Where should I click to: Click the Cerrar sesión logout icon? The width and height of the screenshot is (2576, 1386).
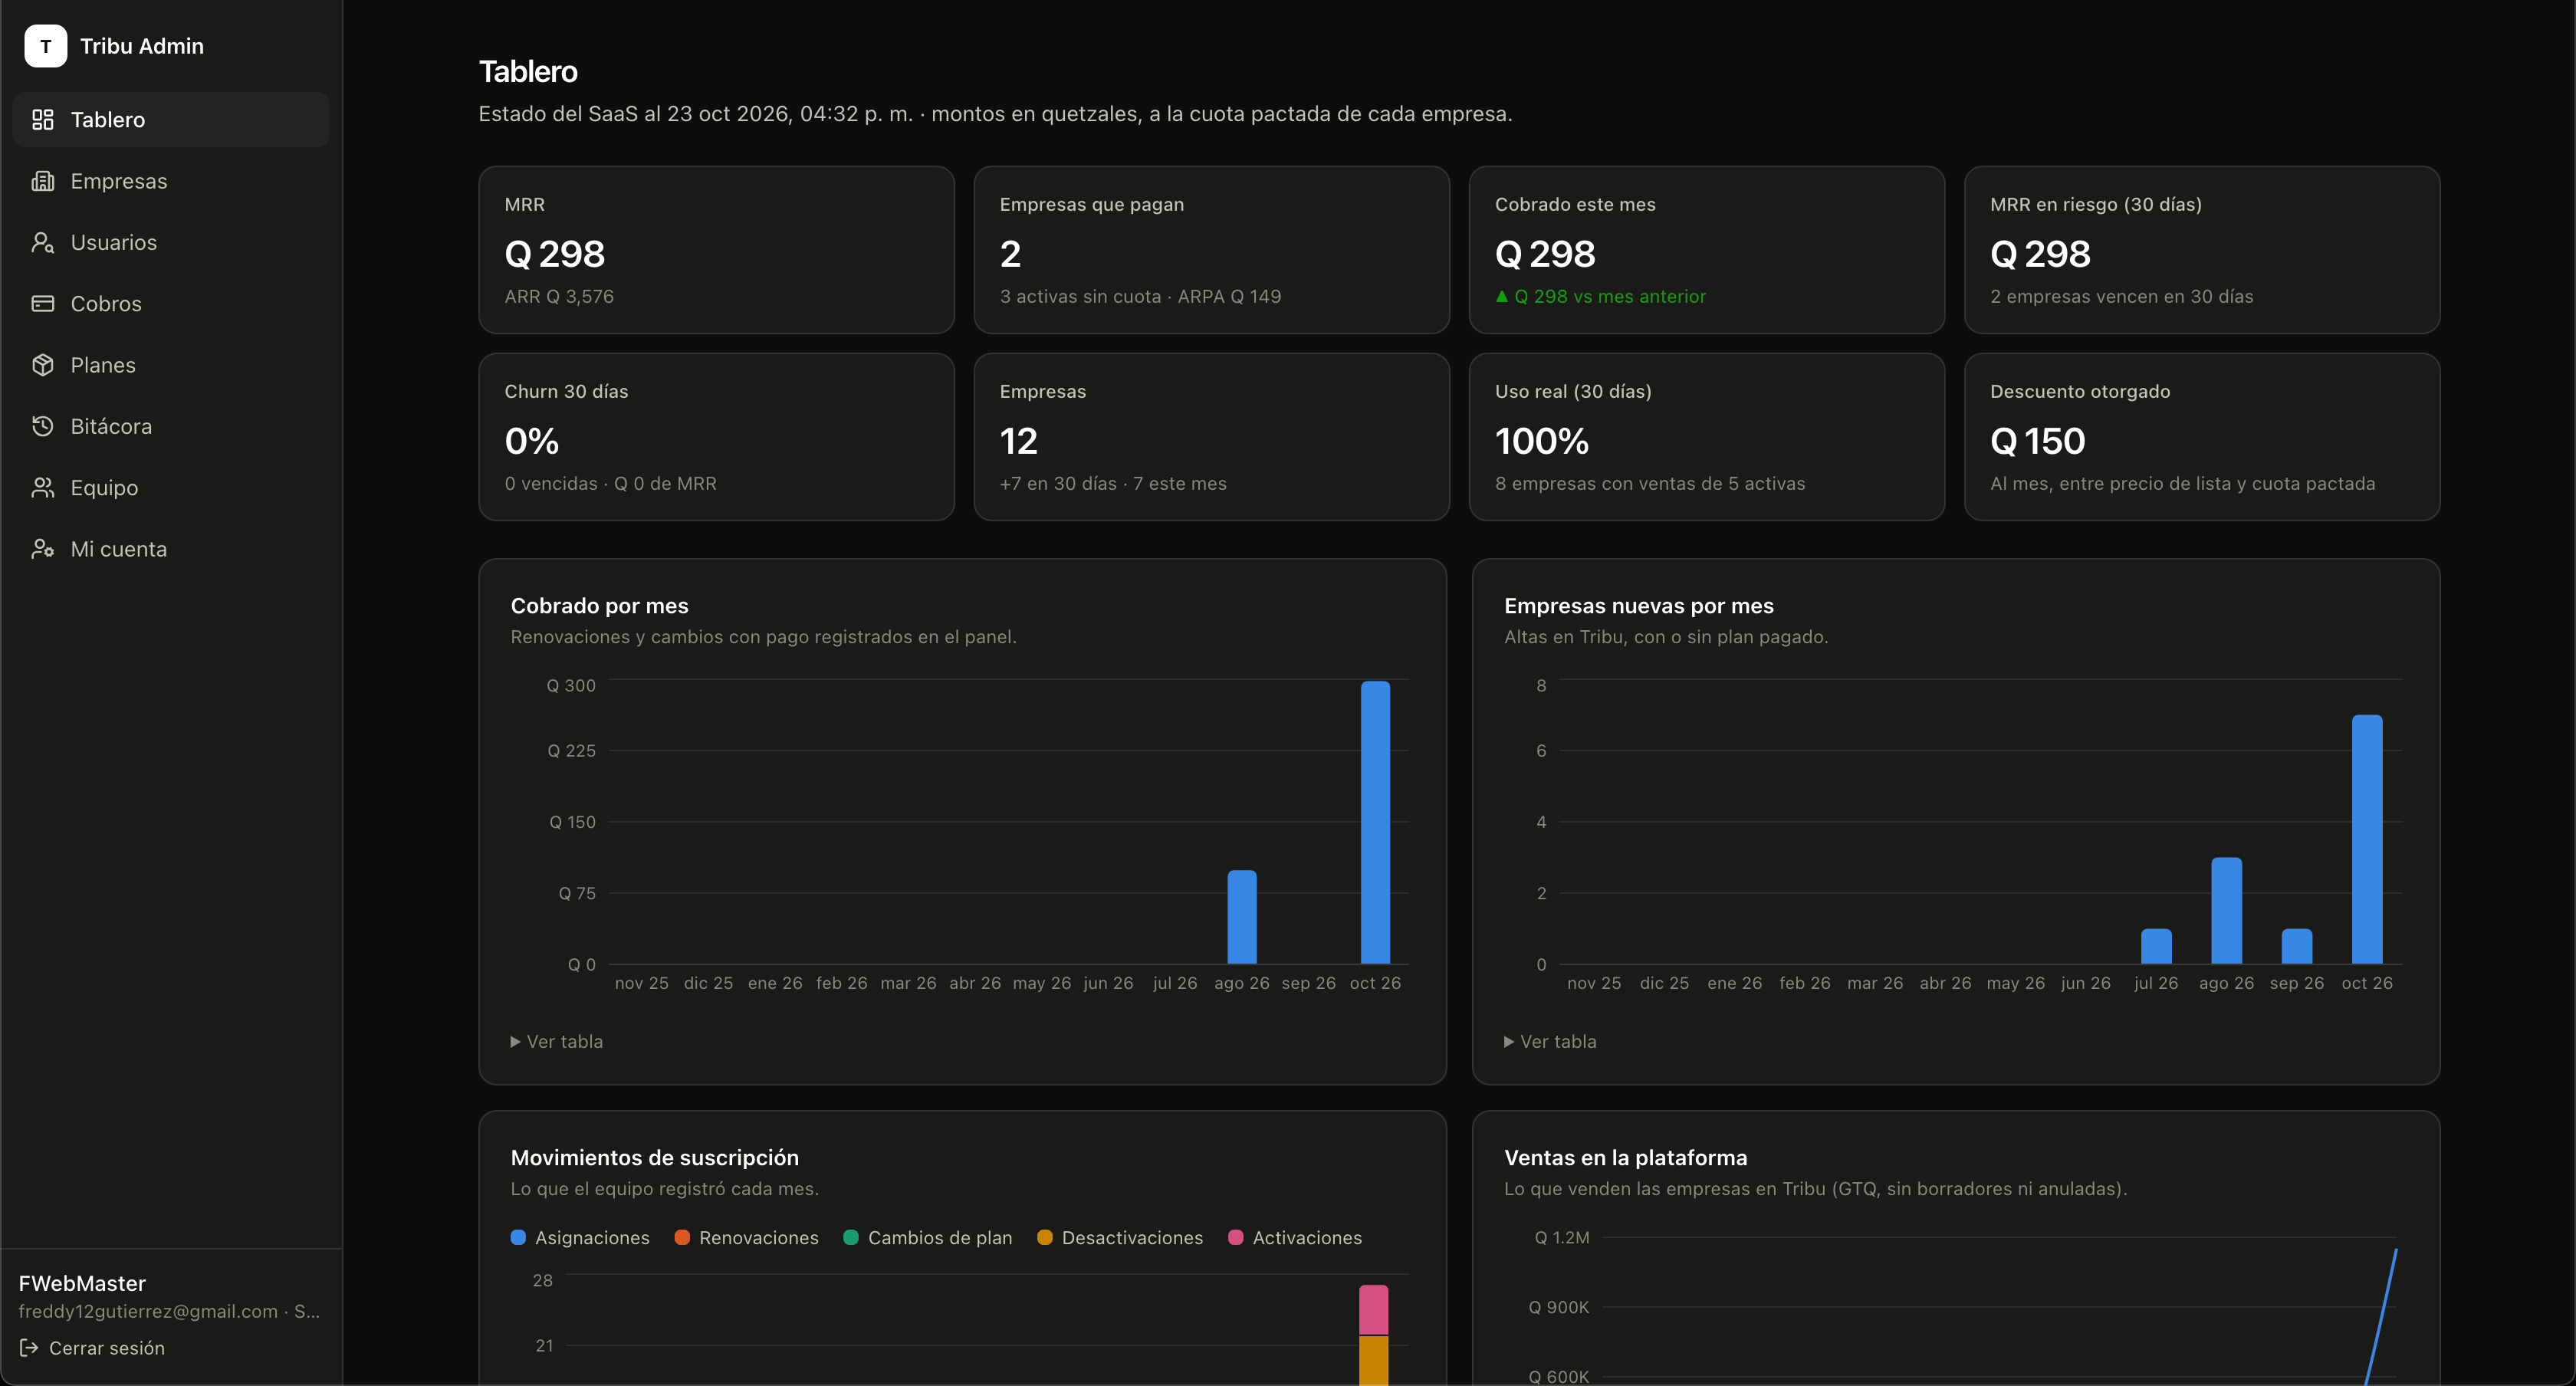[29, 1348]
